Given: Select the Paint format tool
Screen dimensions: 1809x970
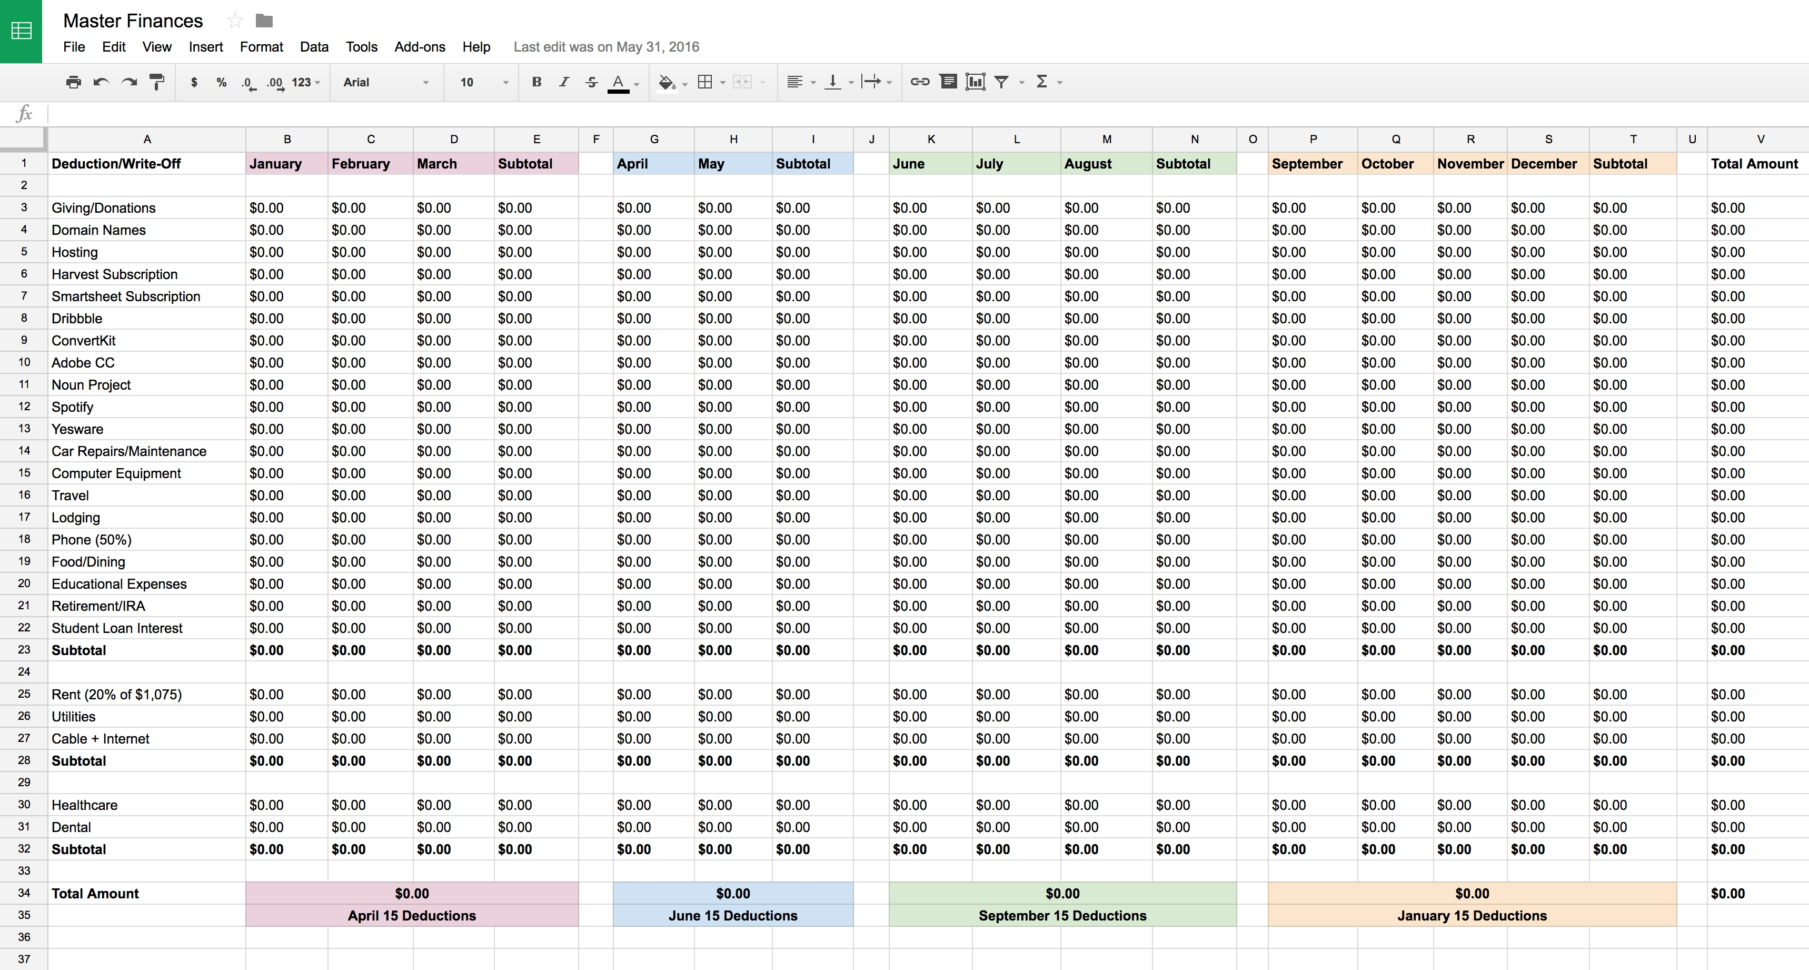Looking at the screenshot, I should click(157, 82).
